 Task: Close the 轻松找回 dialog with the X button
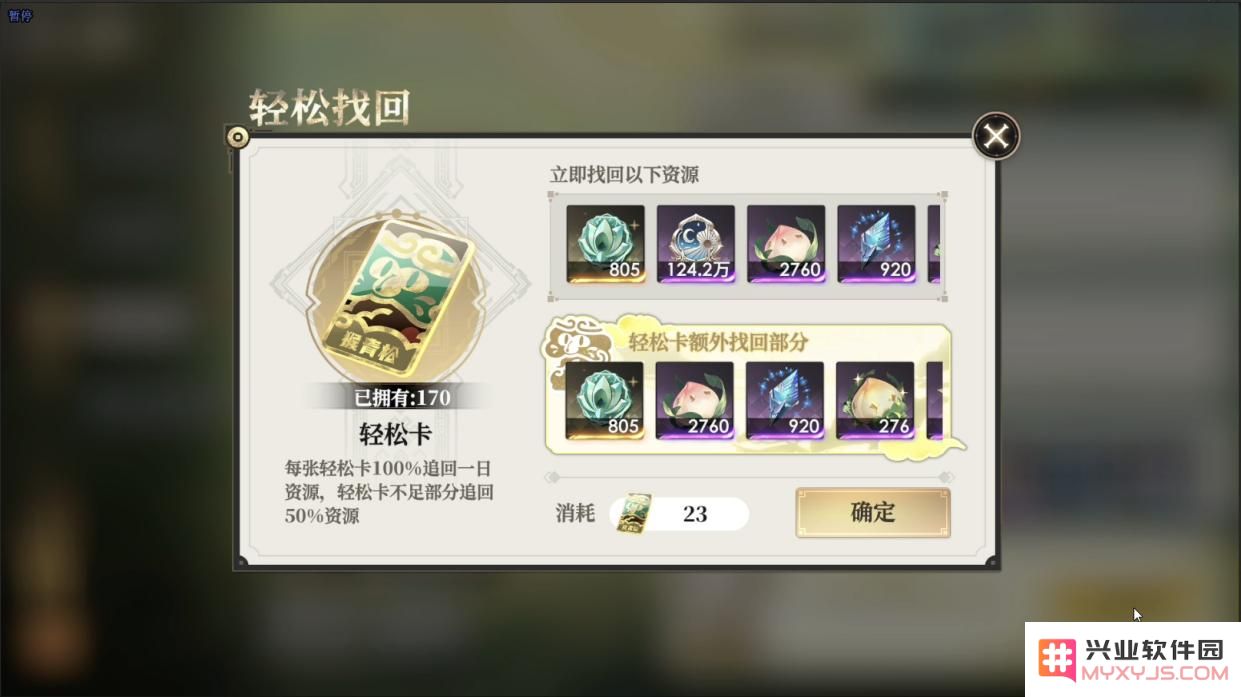[x=996, y=137]
